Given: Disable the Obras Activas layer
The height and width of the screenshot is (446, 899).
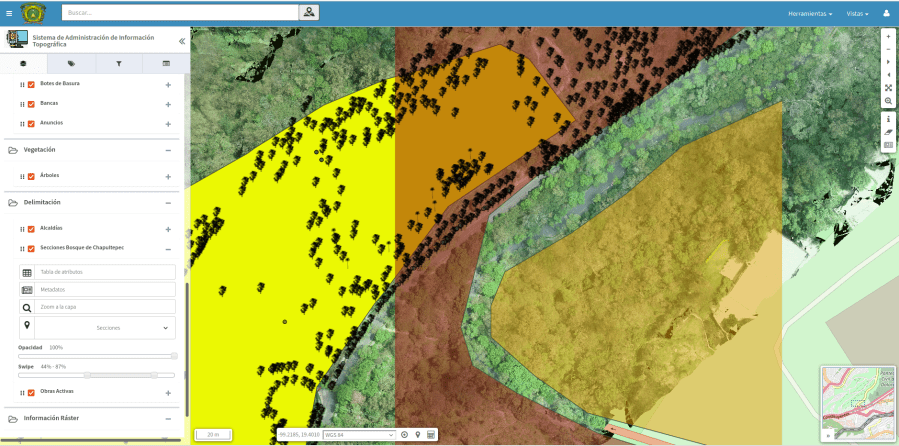Looking at the screenshot, I should [x=31, y=392].
